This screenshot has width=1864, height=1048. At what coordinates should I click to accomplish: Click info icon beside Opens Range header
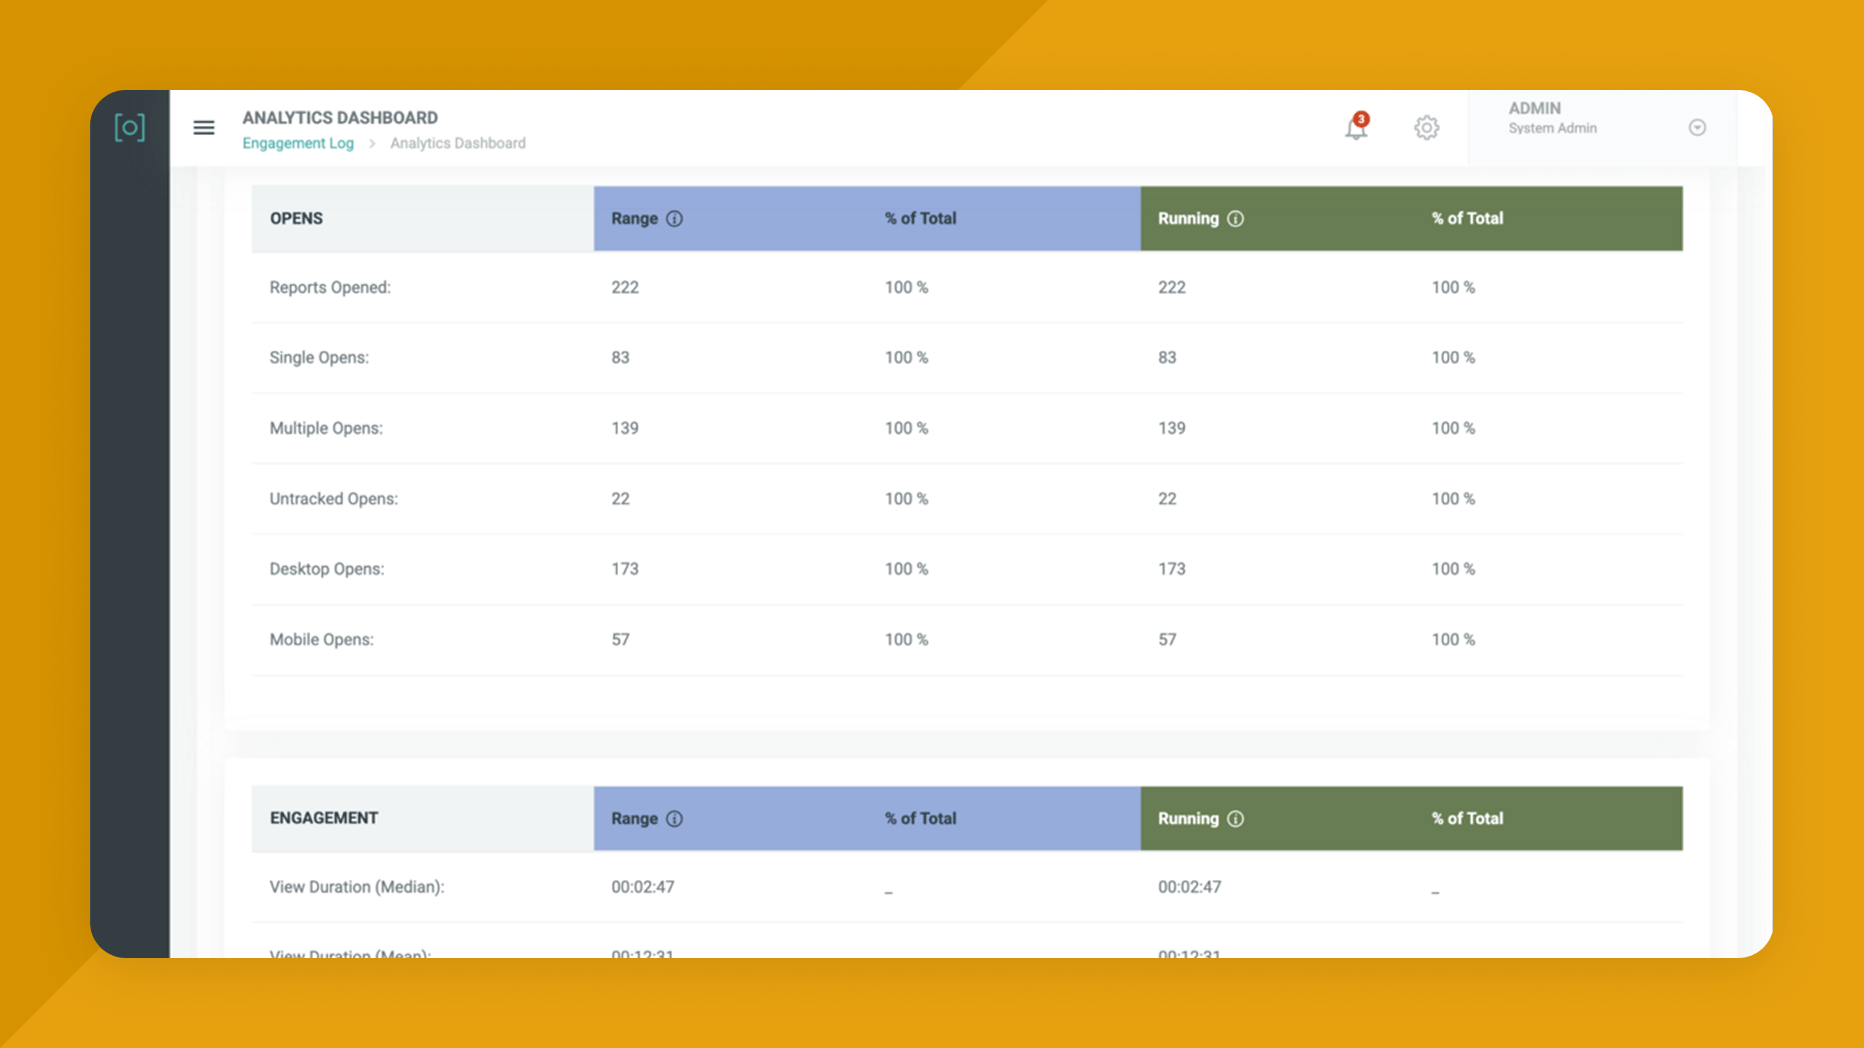tap(675, 218)
